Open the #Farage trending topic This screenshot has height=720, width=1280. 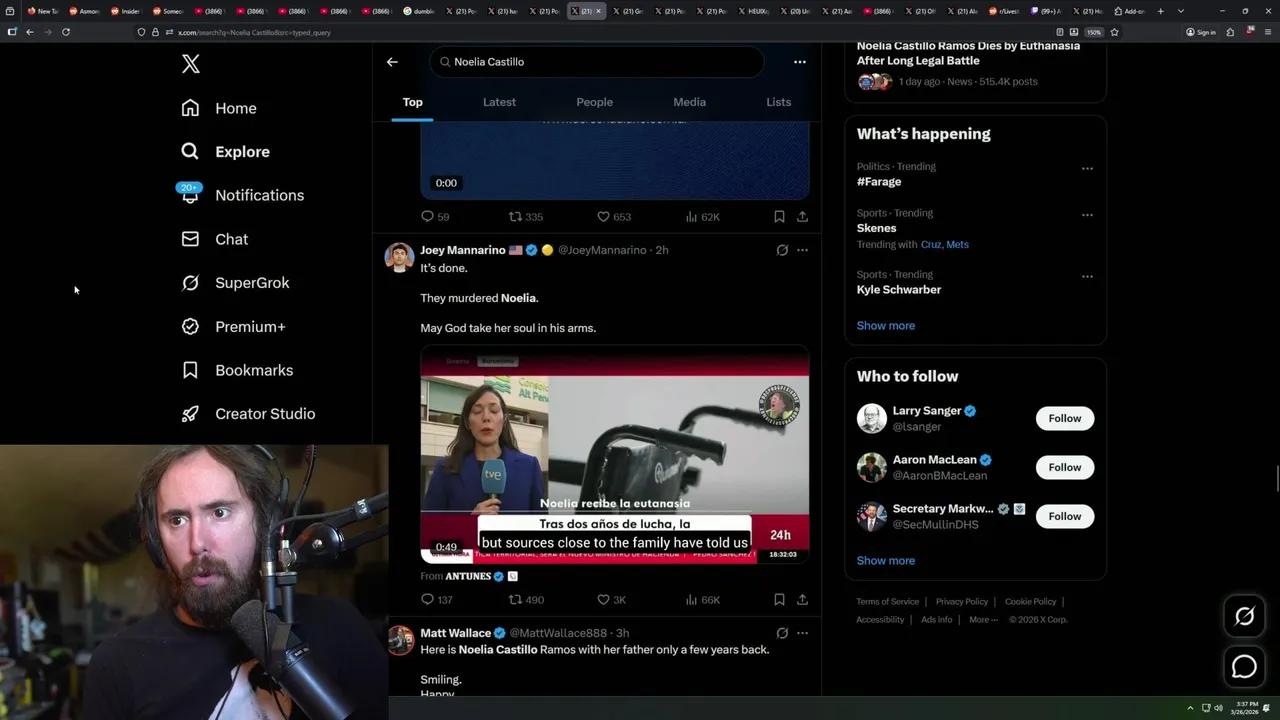point(879,182)
